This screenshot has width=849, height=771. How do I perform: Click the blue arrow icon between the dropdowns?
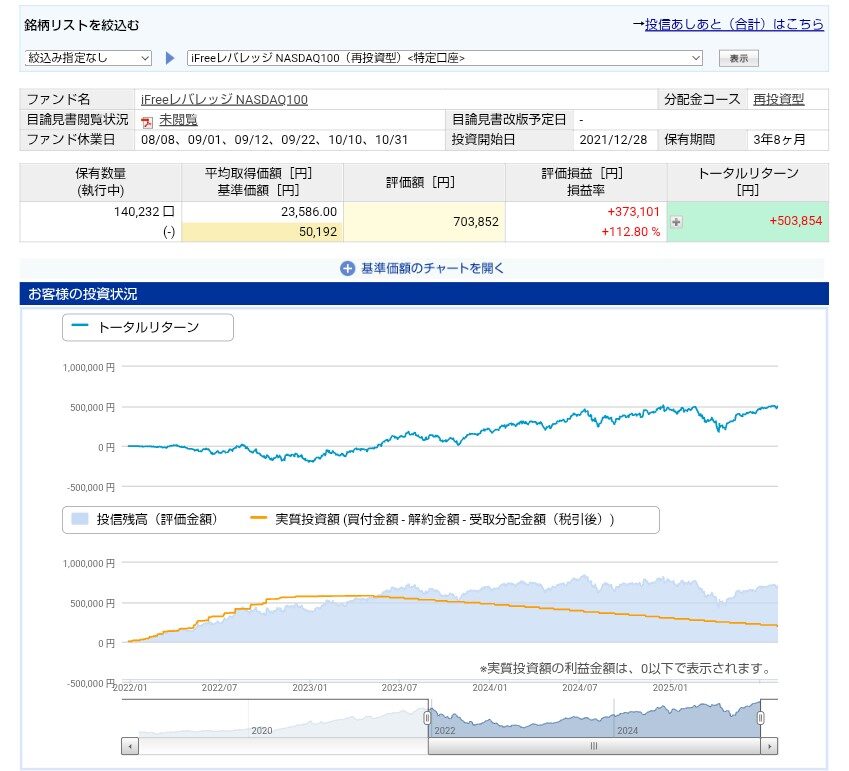point(170,58)
